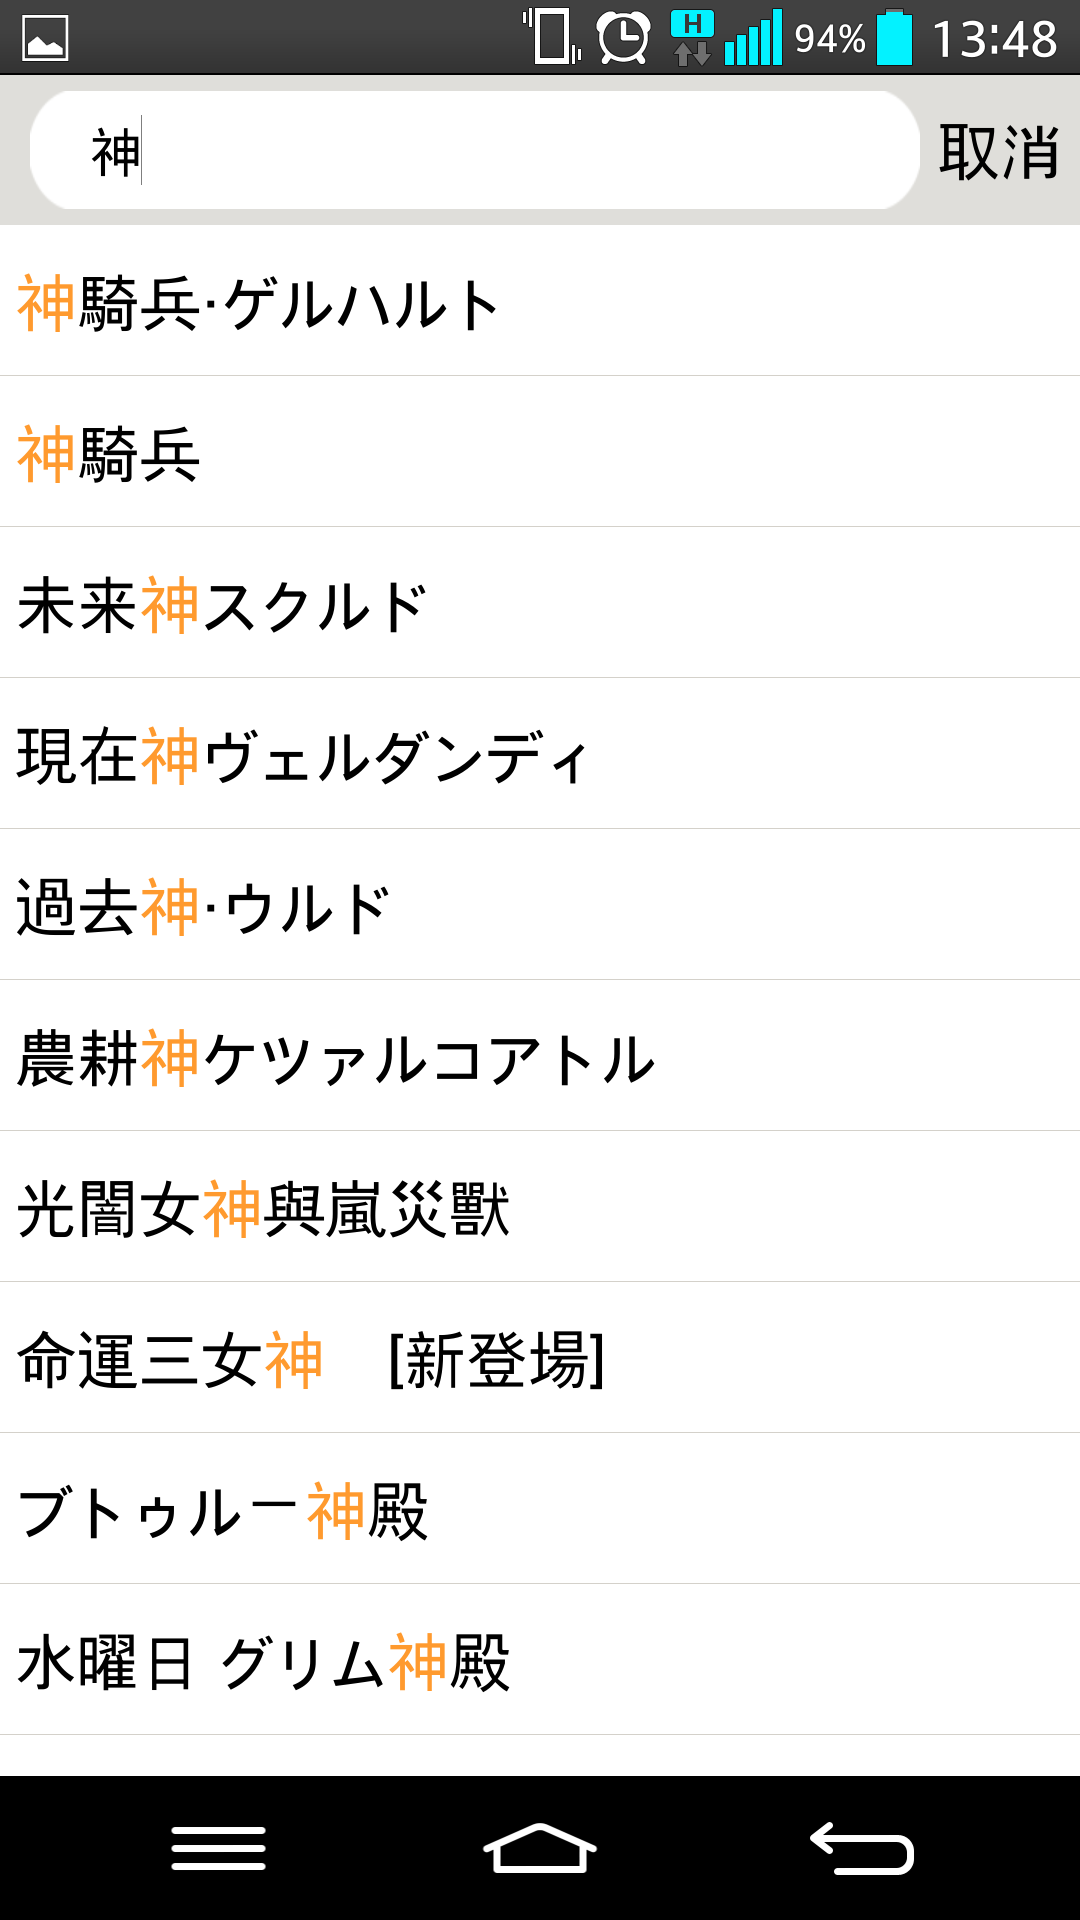Select 現在神ヴェルダンディ from the list
The image size is (1080, 1920).
[x=540, y=754]
